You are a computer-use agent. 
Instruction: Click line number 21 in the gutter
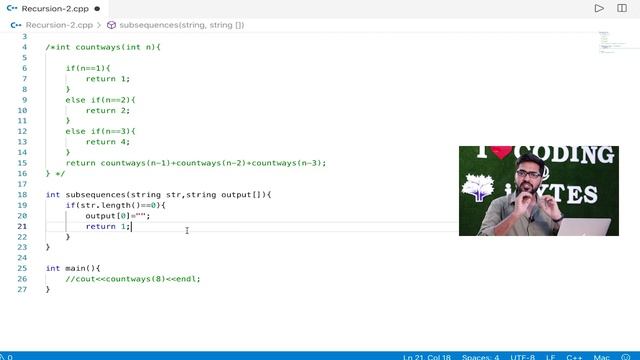22,226
